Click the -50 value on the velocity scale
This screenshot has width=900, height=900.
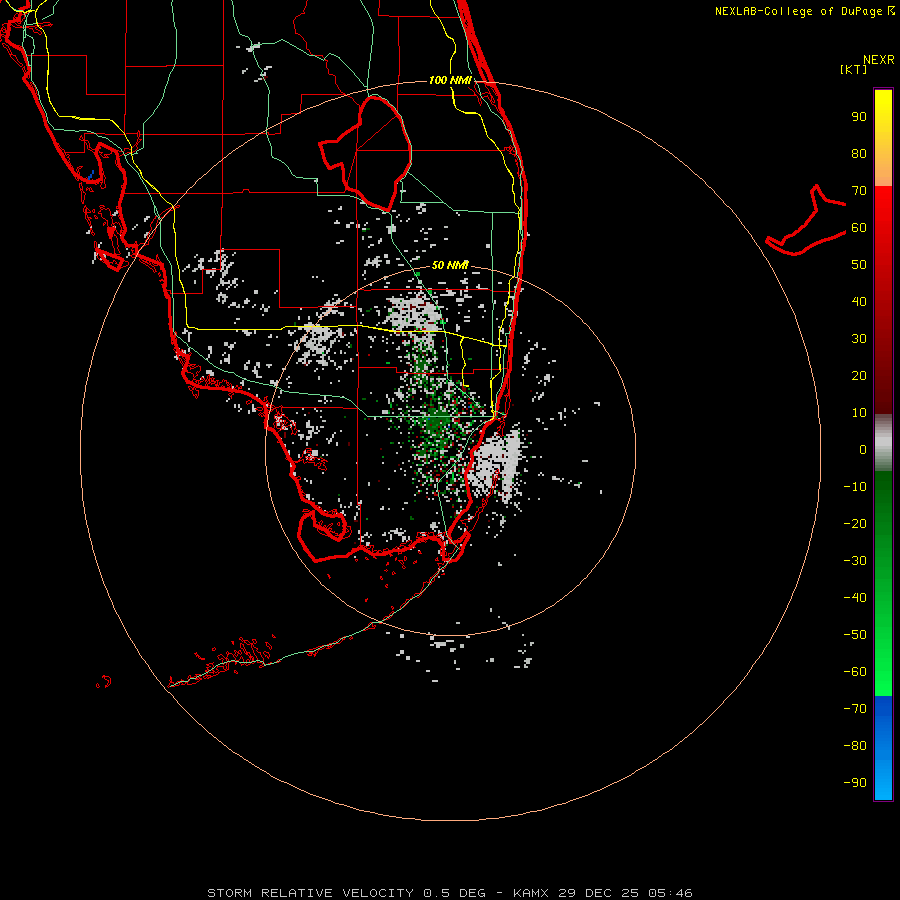click(x=855, y=634)
